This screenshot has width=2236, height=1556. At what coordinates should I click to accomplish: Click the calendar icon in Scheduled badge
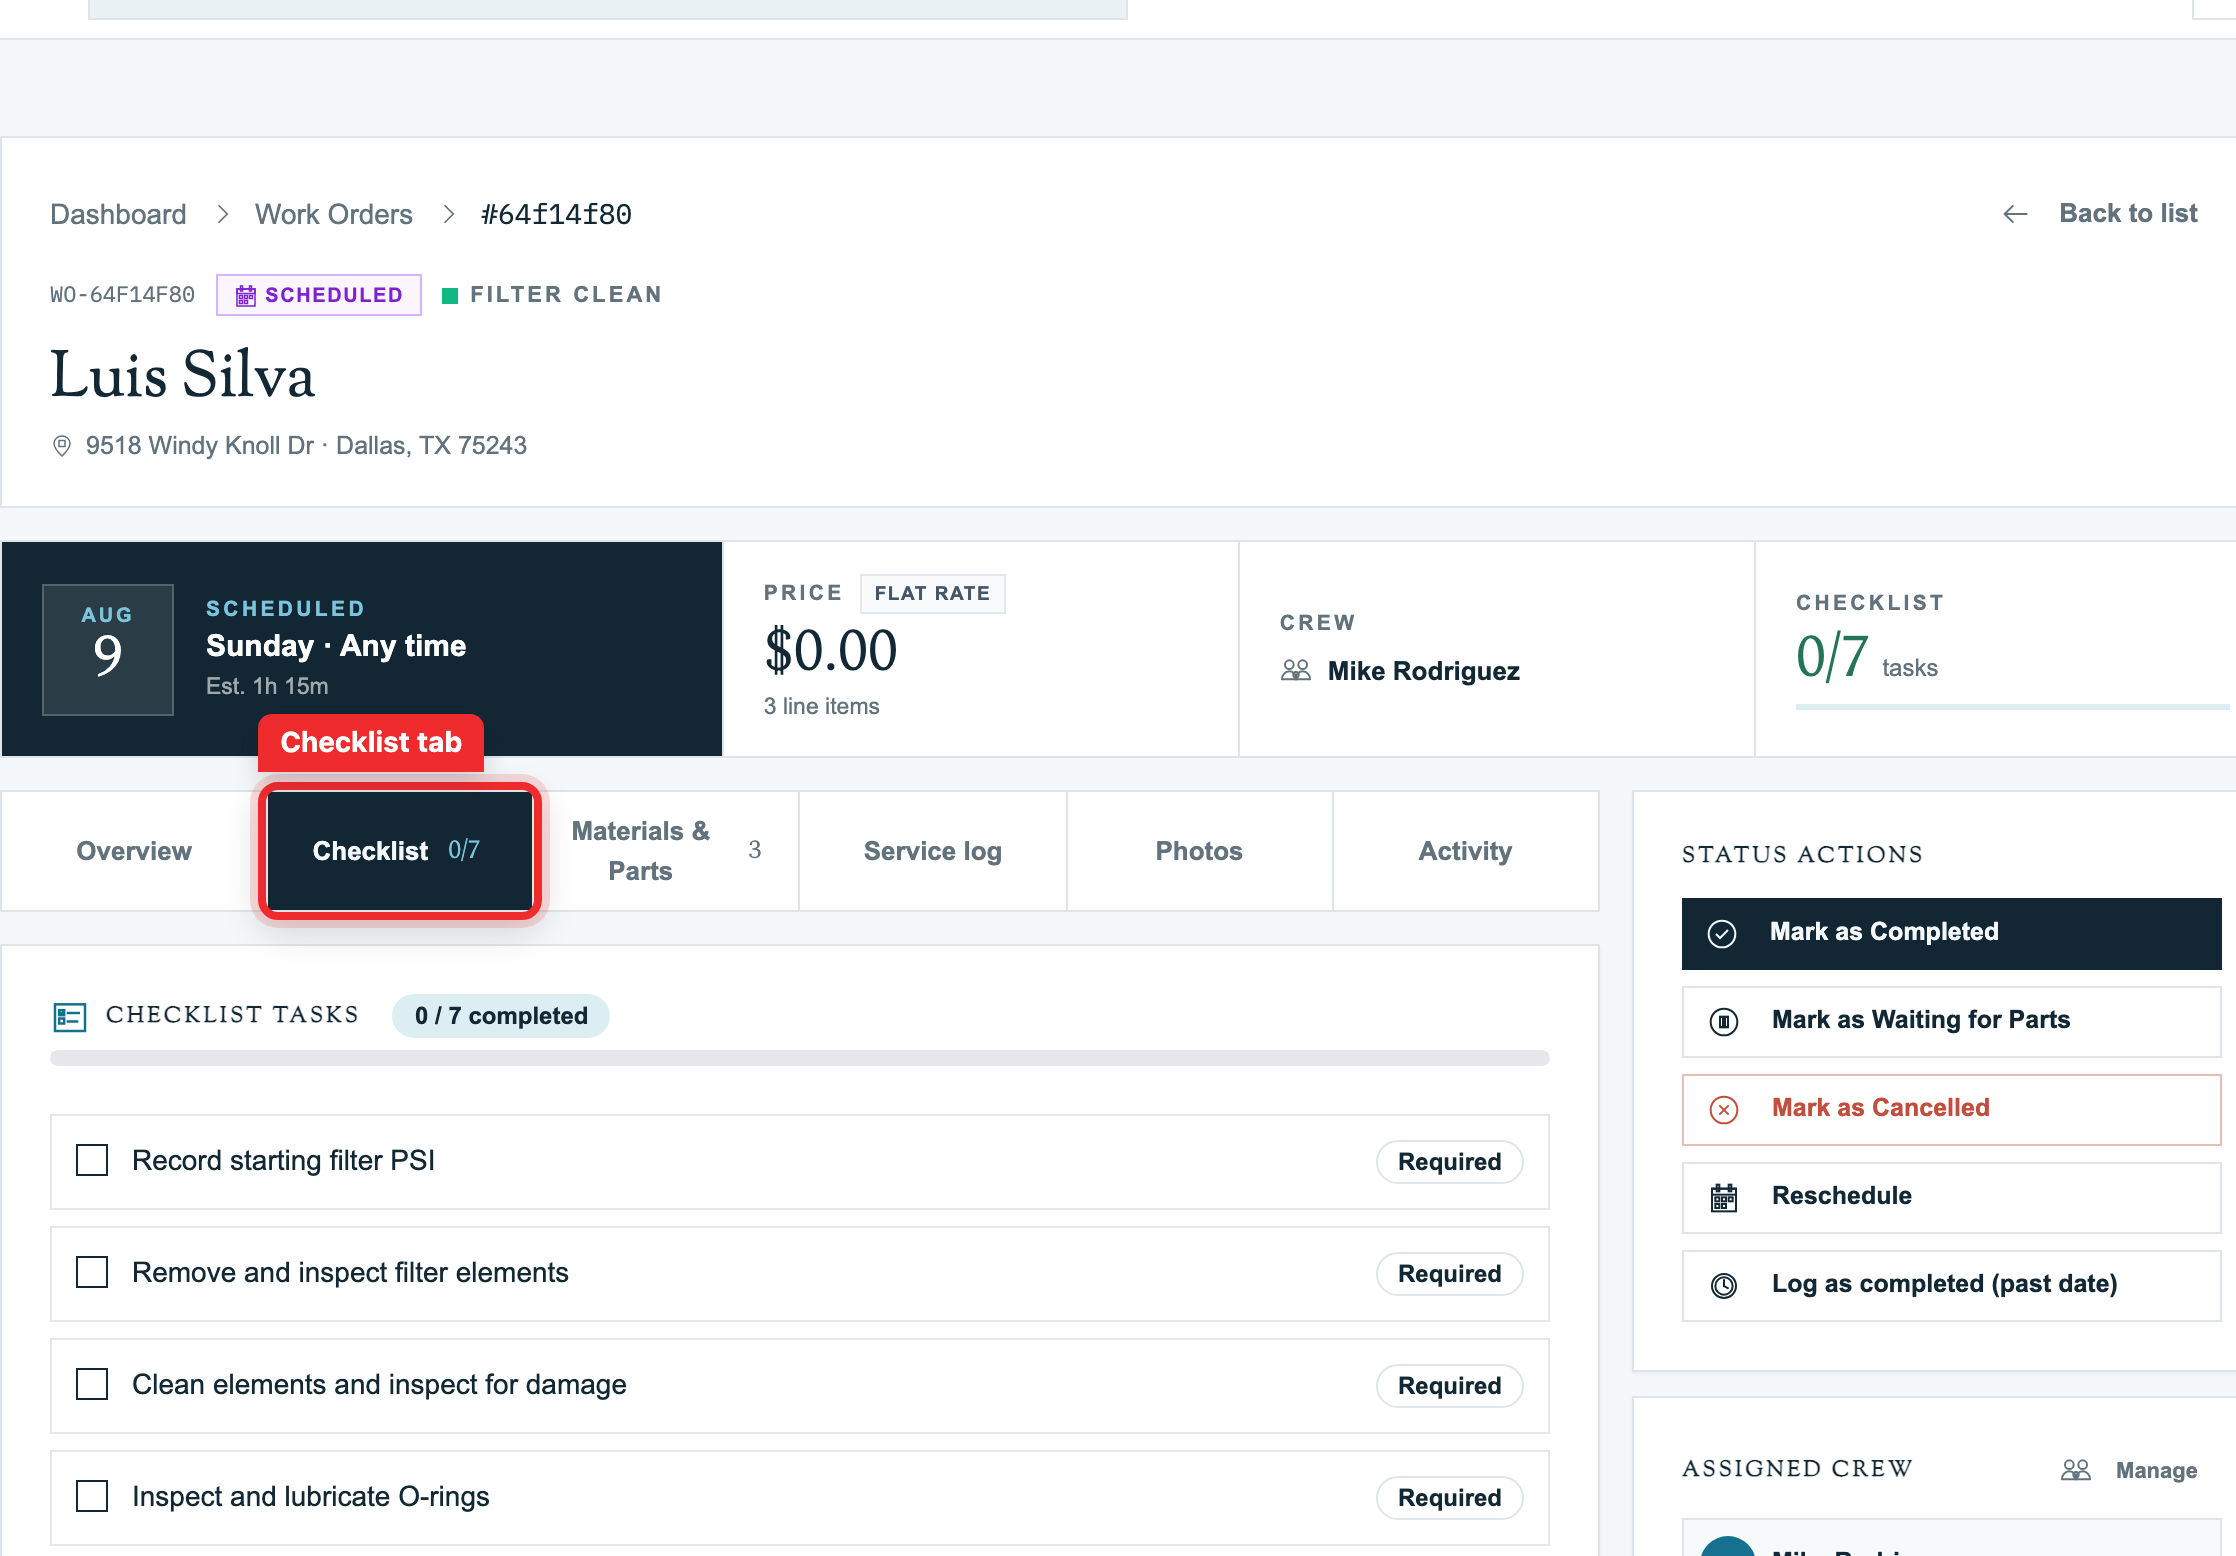245,295
